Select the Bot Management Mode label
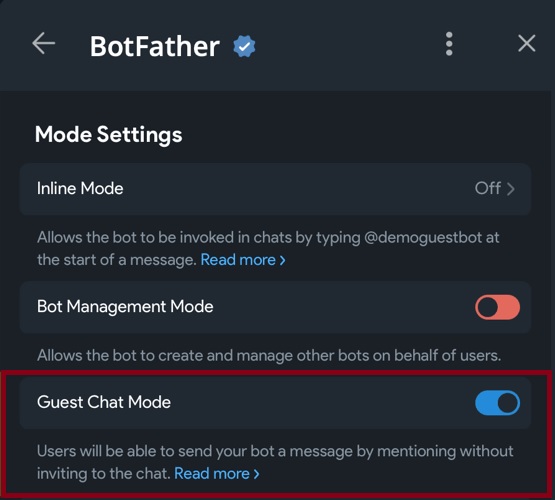 [x=125, y=306]
